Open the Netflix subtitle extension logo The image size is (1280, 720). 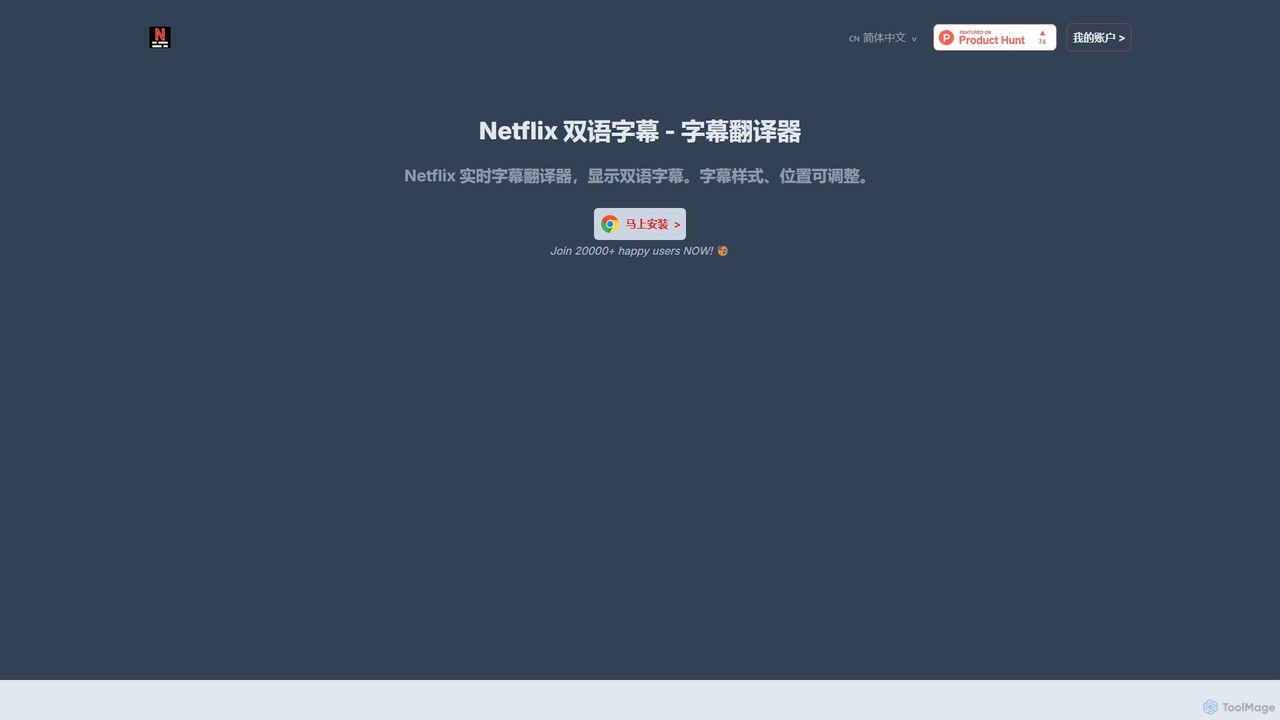160,37
